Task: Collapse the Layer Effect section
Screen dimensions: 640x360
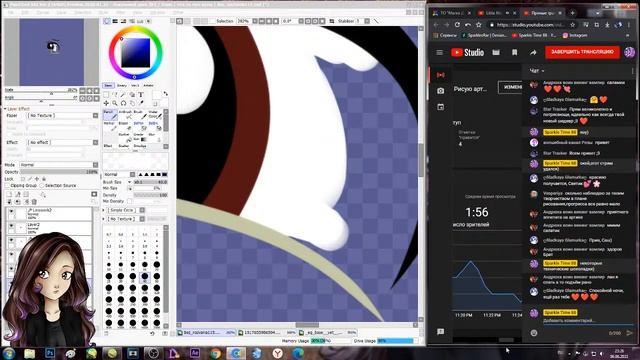Action: 5,109
